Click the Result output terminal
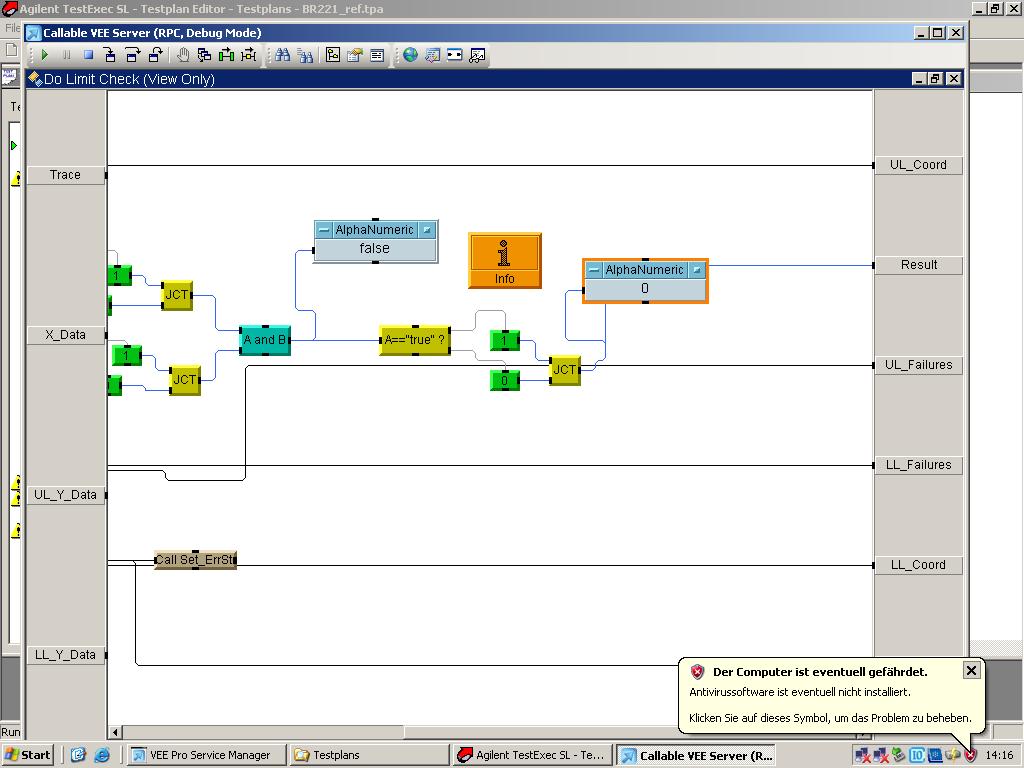 tap(918, 265)
